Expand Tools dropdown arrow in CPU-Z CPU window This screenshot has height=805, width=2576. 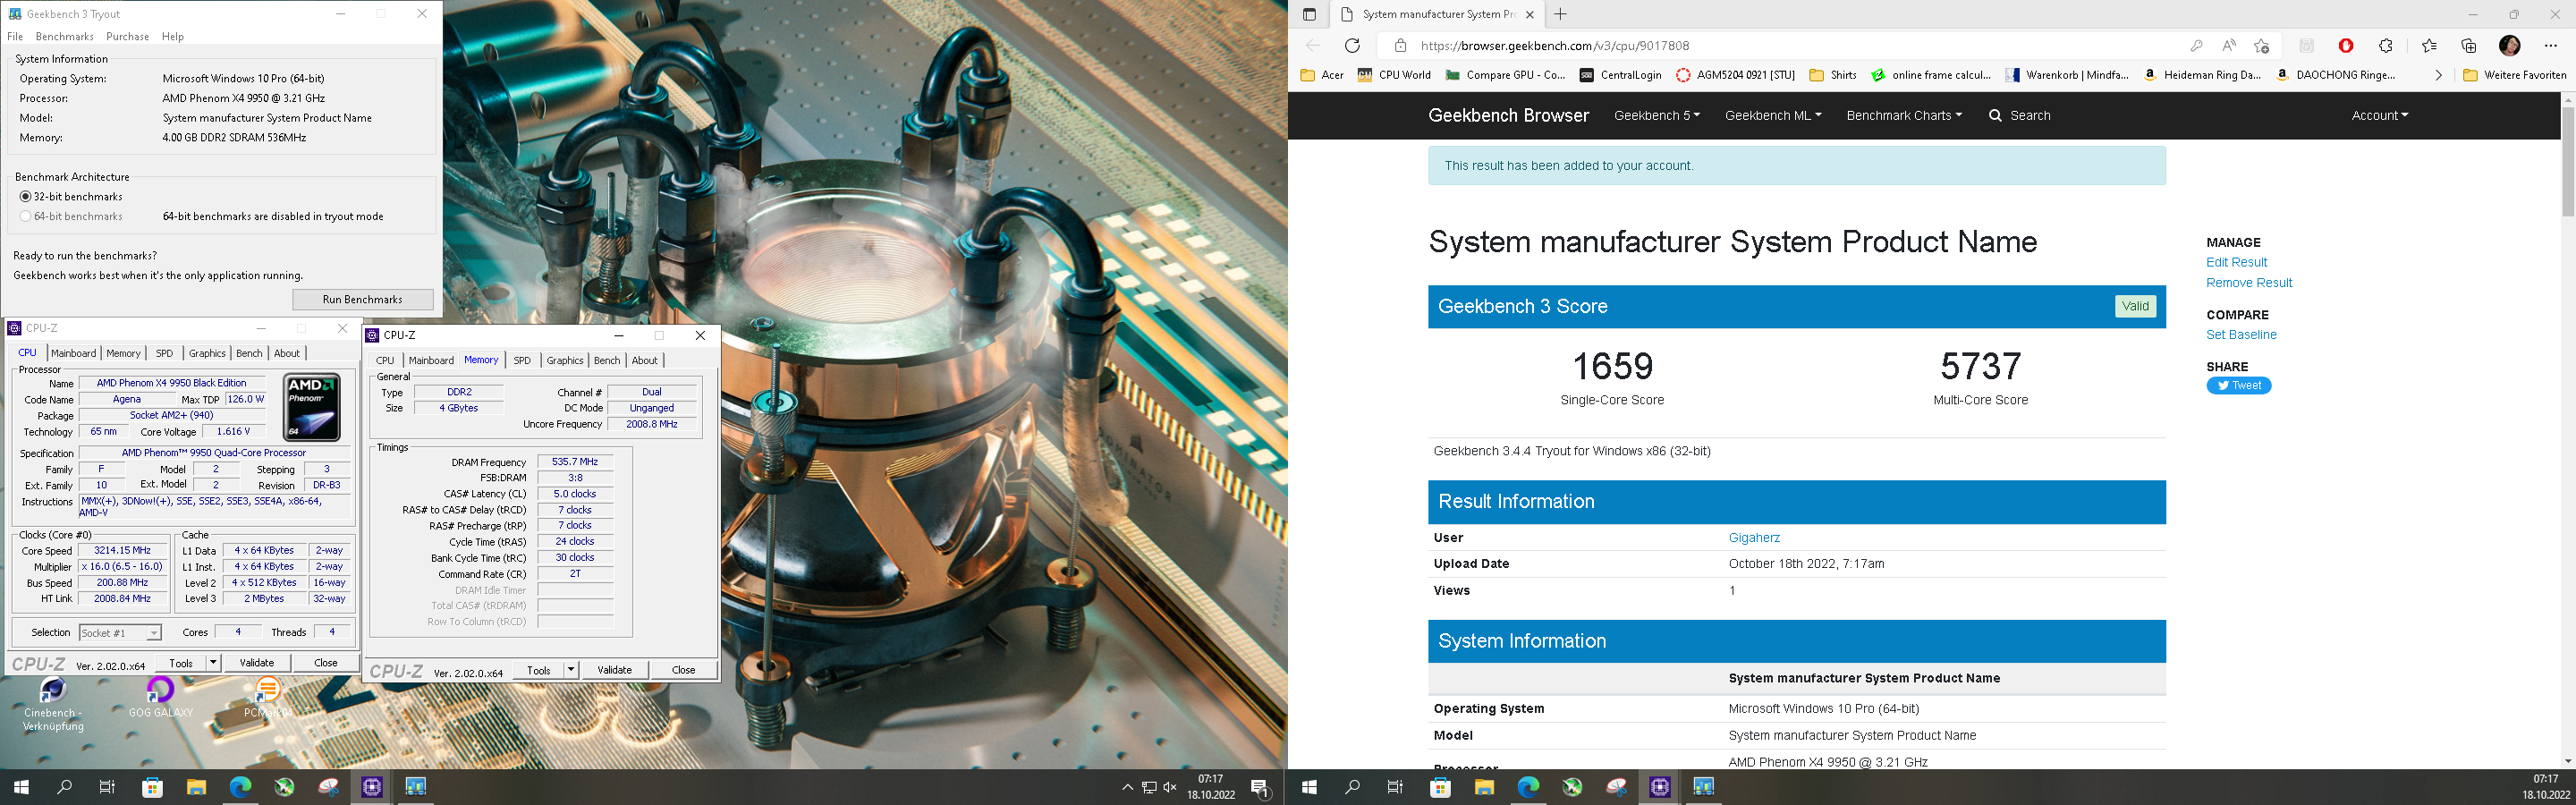pyautogui.click(x=213, y=663)
